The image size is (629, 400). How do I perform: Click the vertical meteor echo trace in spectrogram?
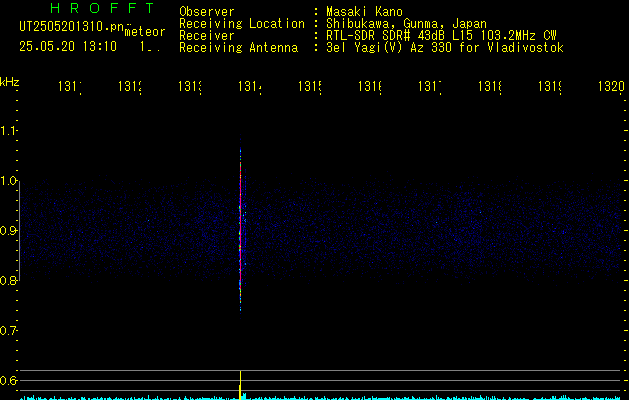(240, 225)
